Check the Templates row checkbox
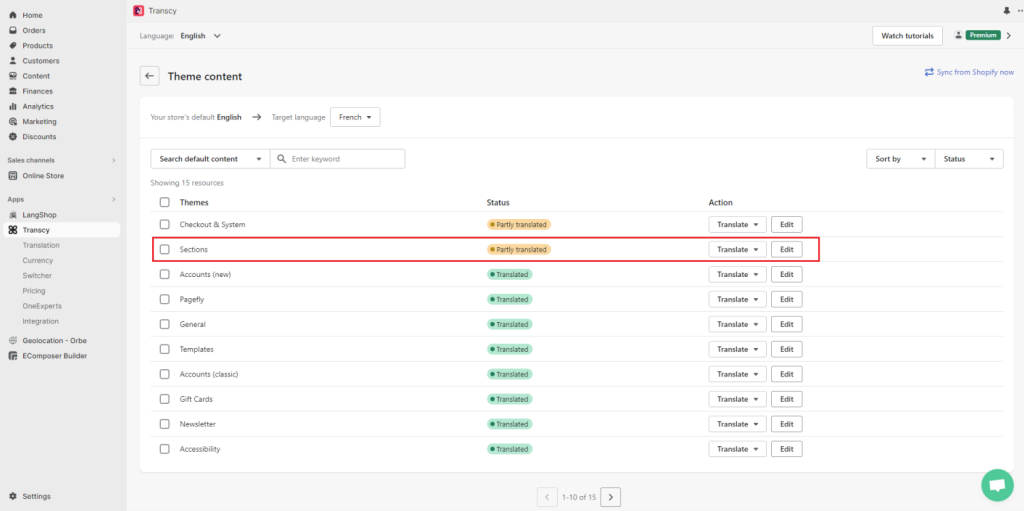This screenshot has height=511, width=1024. (165, 349)
